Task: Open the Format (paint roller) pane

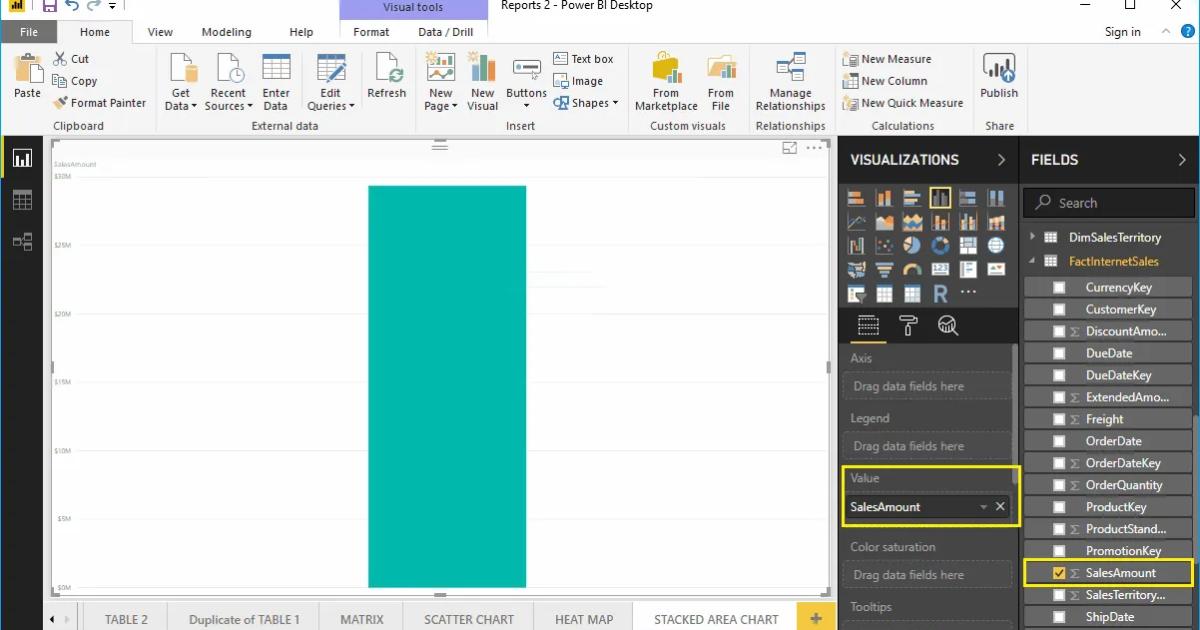Action: click(x=907, y=325)
